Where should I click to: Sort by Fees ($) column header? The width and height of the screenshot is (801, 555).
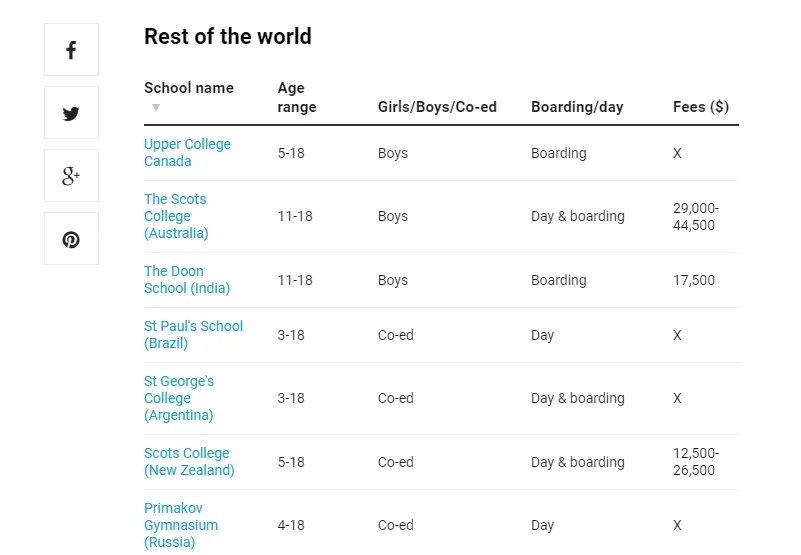[700, 107]
